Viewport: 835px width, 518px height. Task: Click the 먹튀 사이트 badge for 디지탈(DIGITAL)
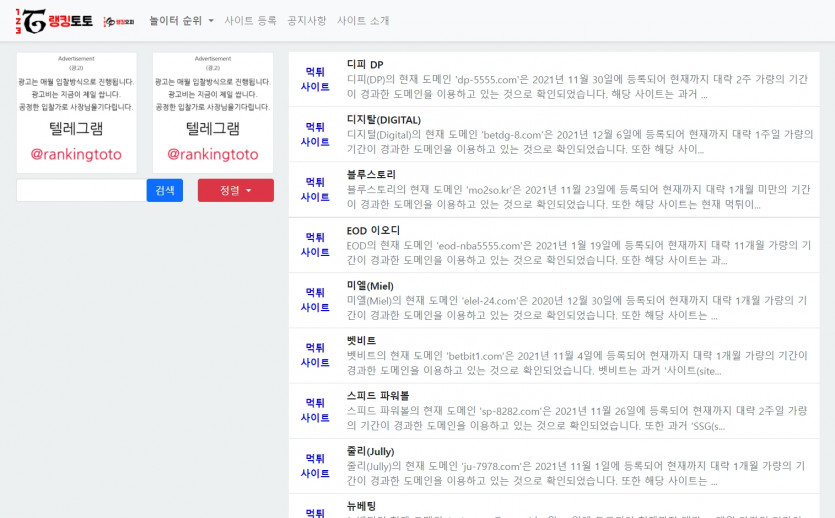(315, 134)
